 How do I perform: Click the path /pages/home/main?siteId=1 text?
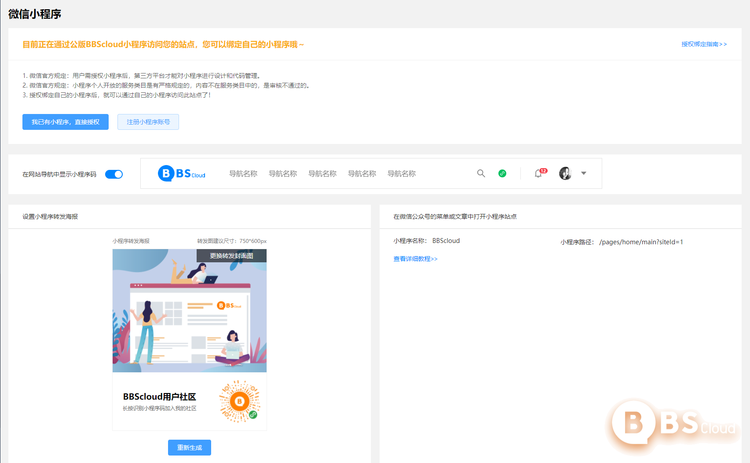(x=641, y=242)
